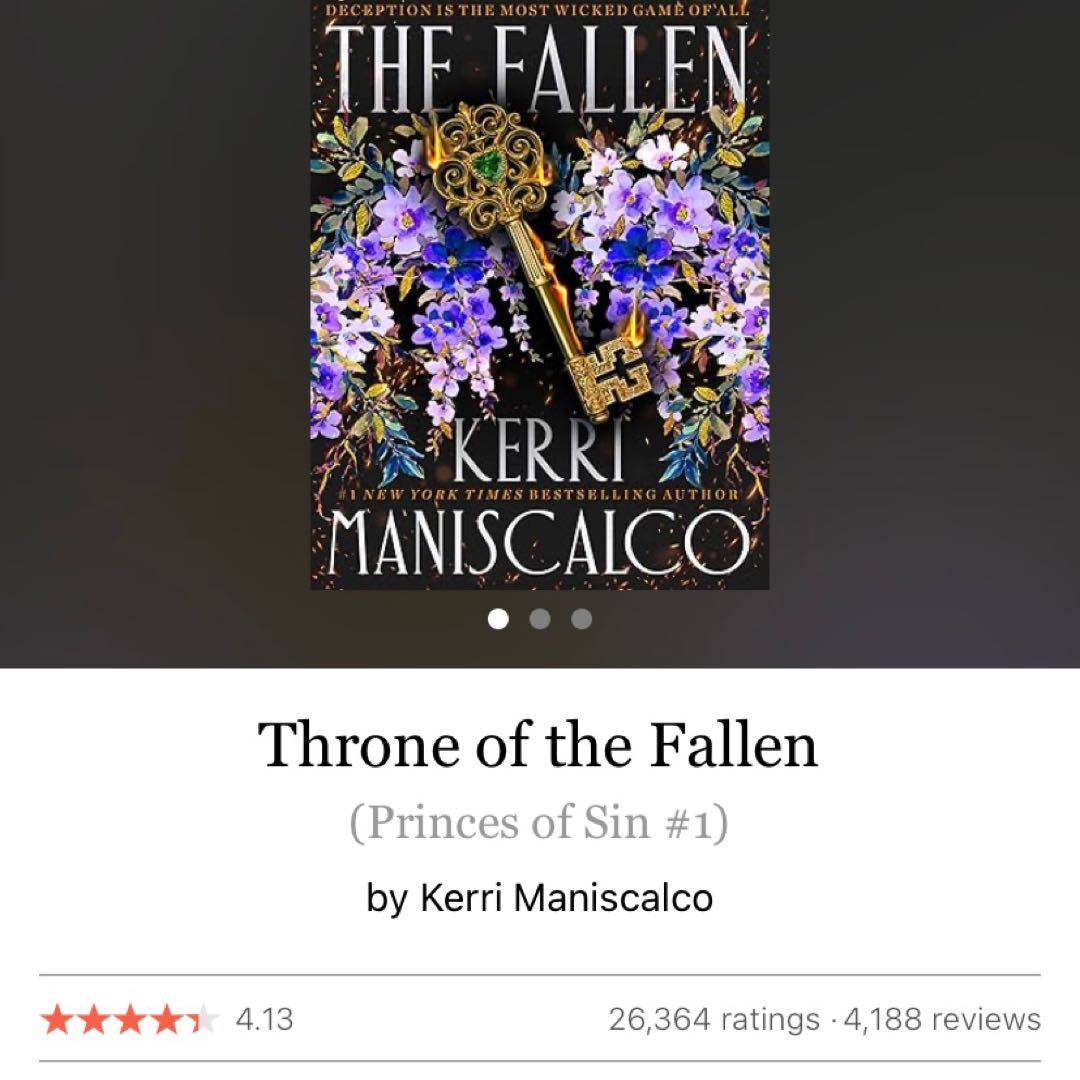Tap THE FALLEN lettering on the cover
The width and height of the screenshot is (1080, 1080).
pos(539,69)
